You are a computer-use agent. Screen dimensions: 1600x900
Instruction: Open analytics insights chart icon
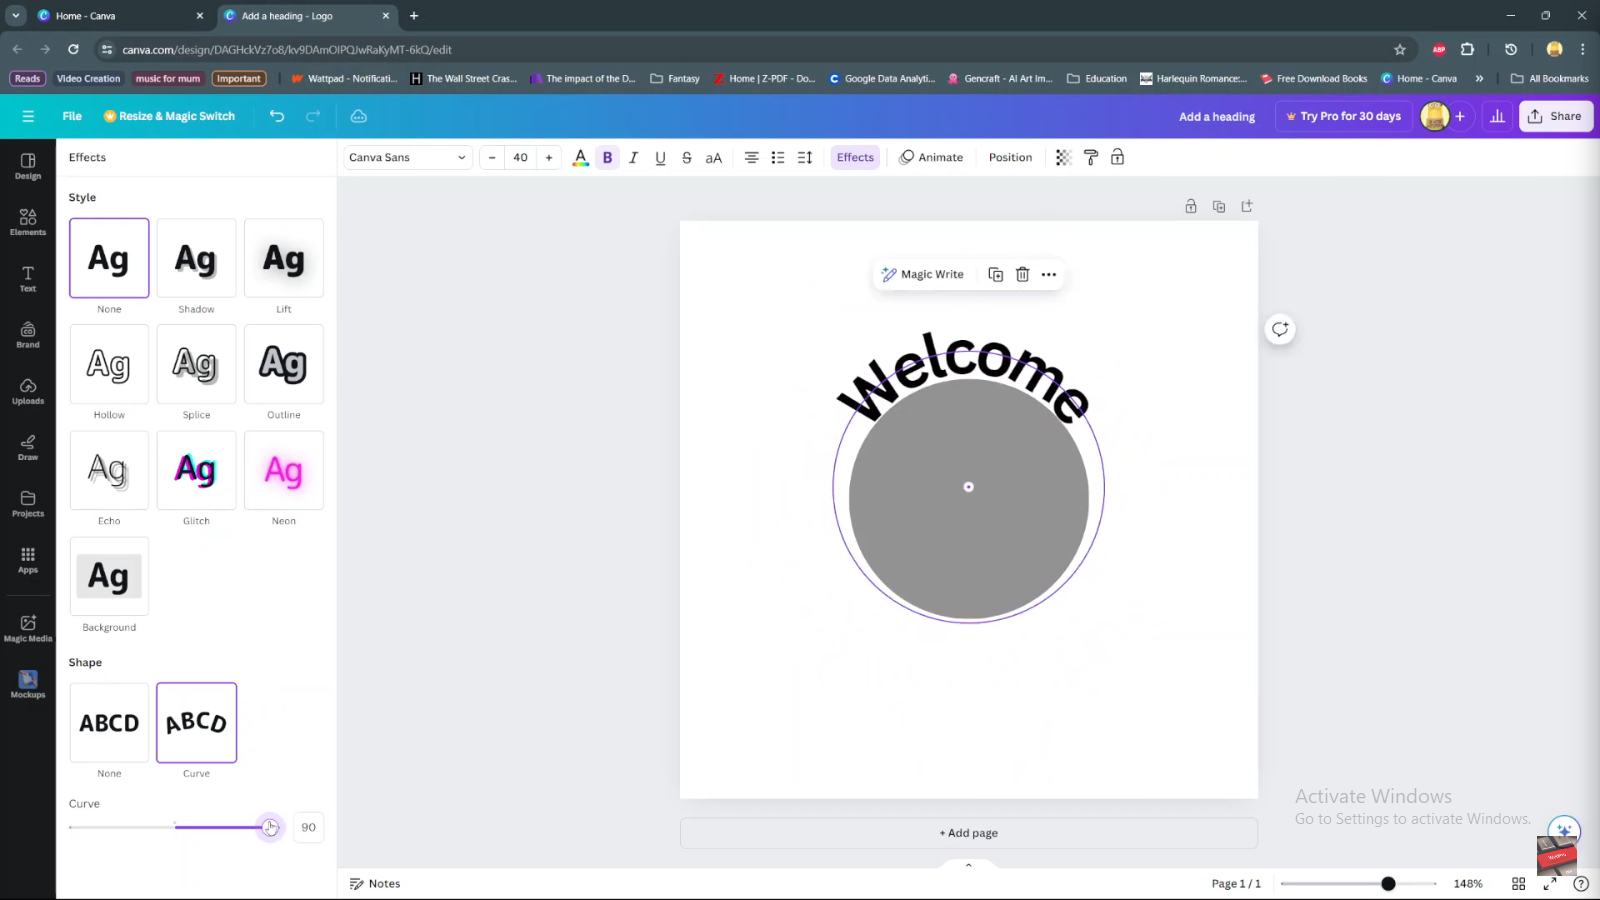coord(1497,116)
